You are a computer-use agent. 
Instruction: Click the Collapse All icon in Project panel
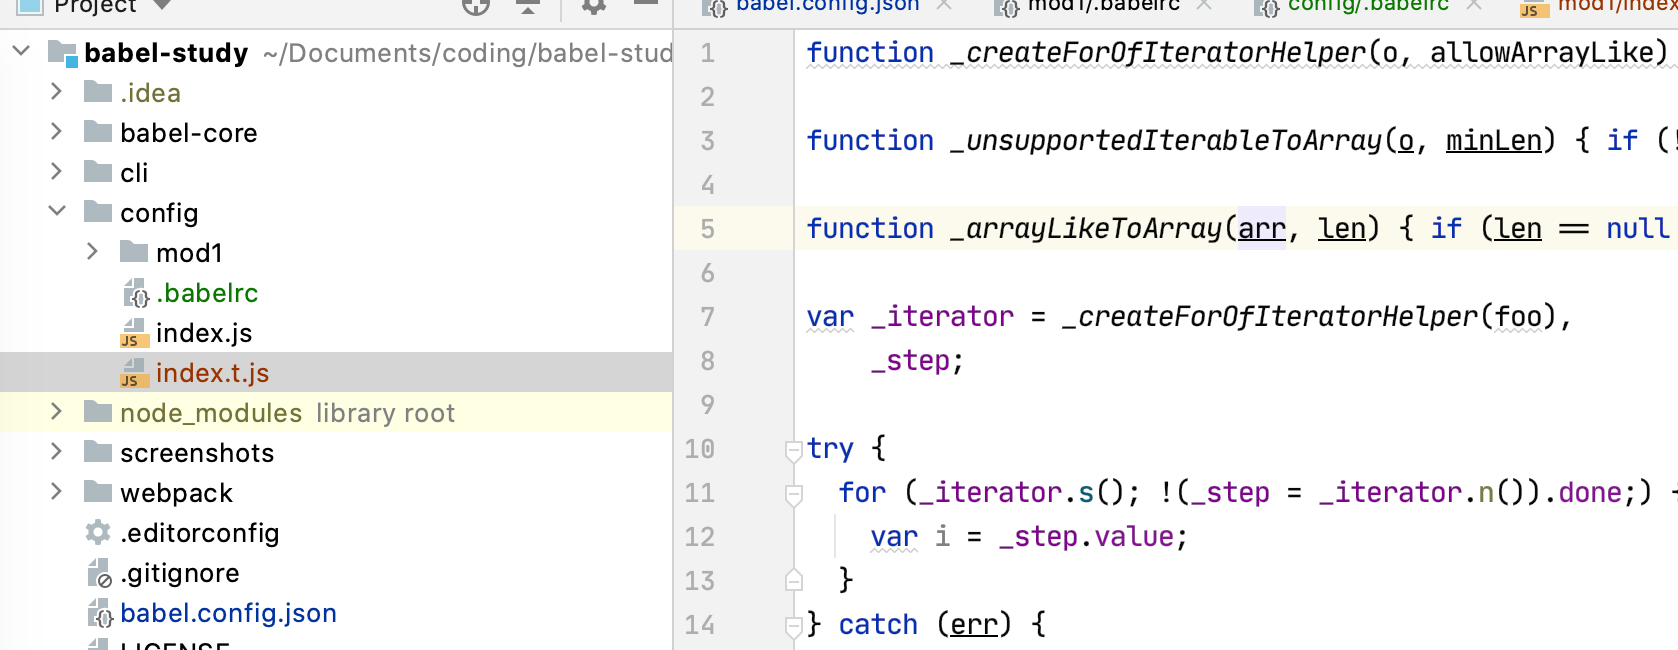coord(528,6)
